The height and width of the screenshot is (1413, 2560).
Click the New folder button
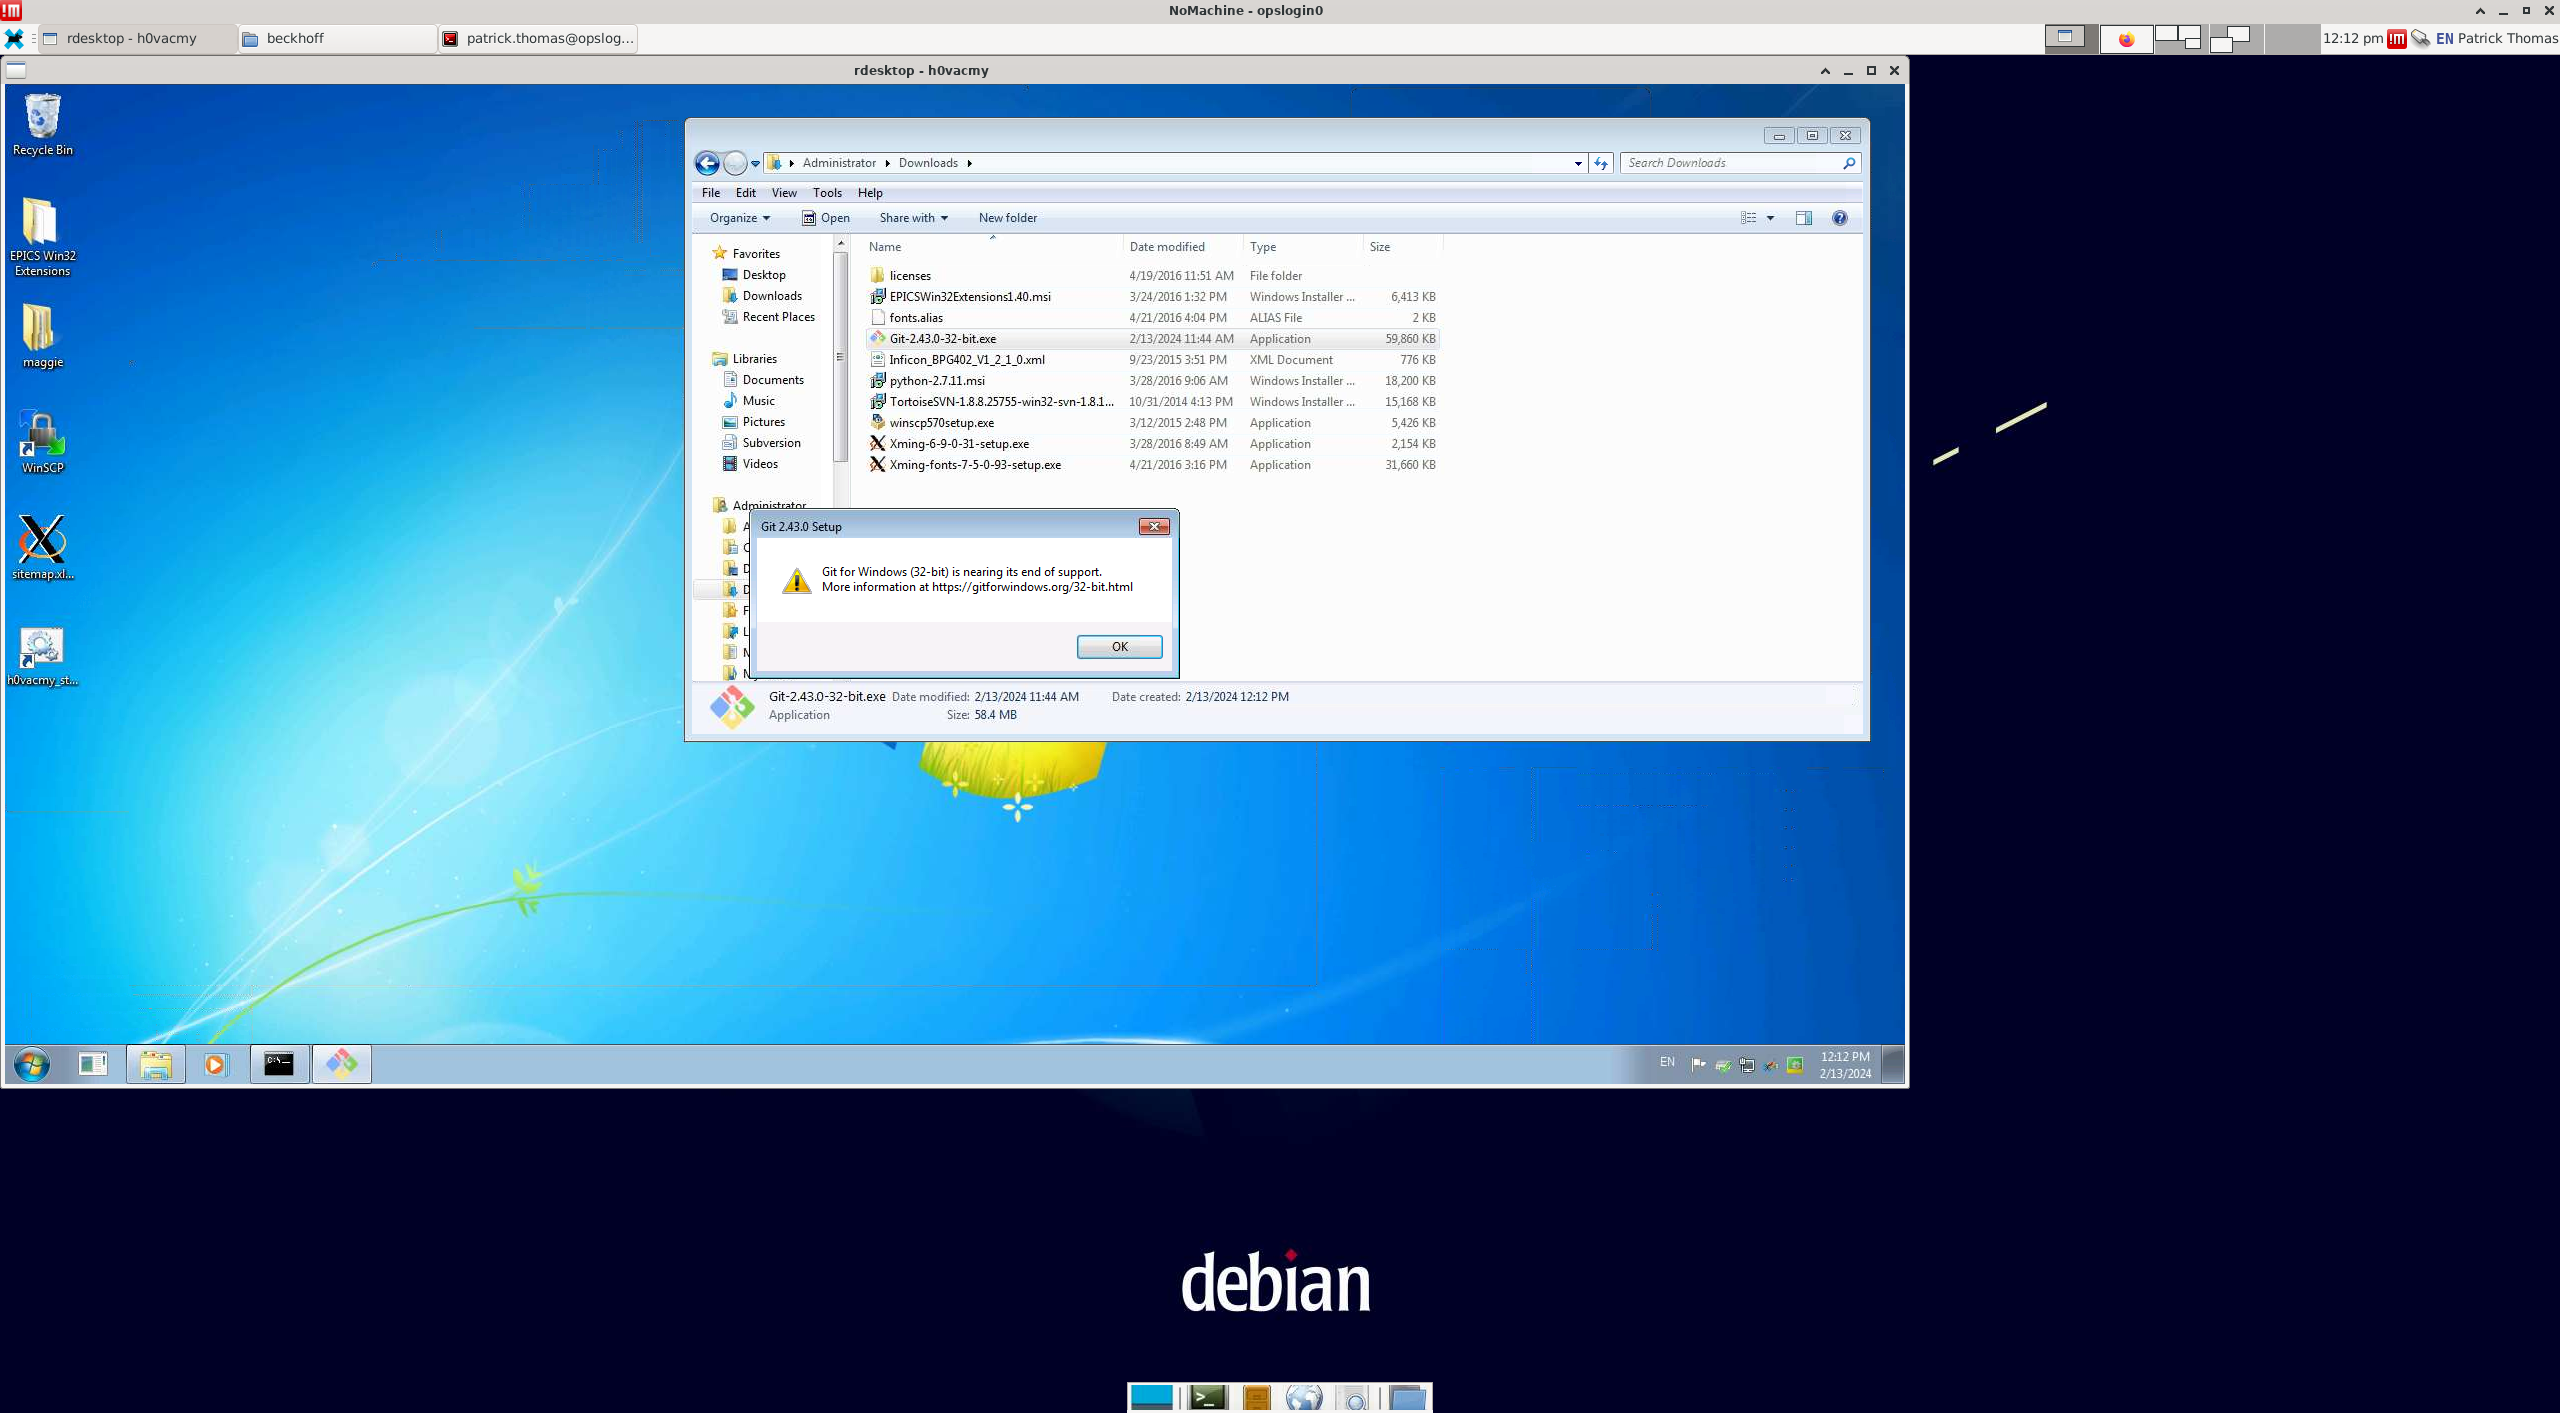click(1007, 218)
